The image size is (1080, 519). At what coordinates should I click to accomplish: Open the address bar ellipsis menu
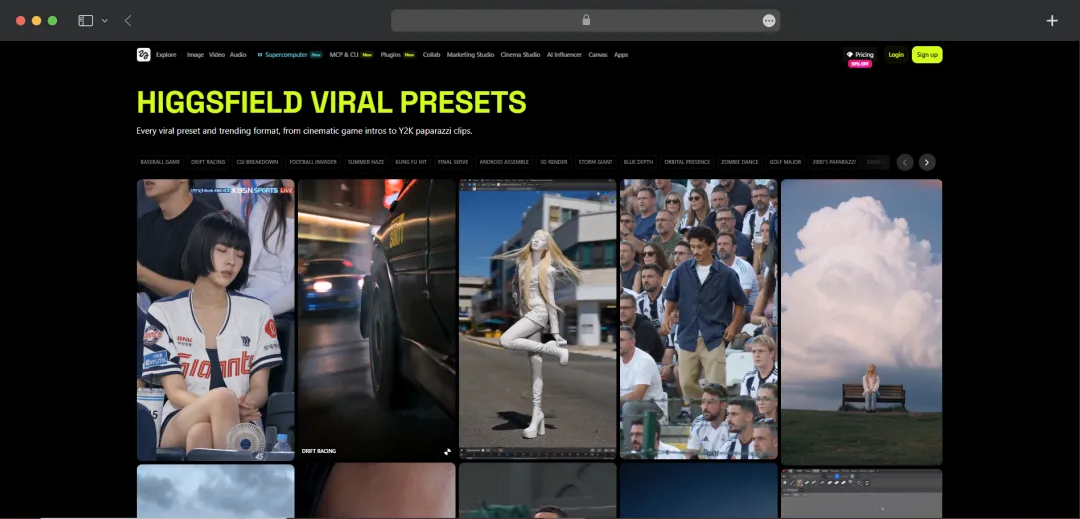769,21
